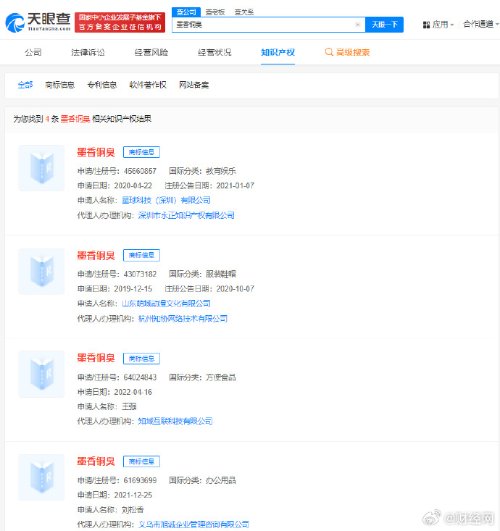Click the magnifier icon of 高级搜索
Viewport: 500px width, 531px height.
coord(329,52)
